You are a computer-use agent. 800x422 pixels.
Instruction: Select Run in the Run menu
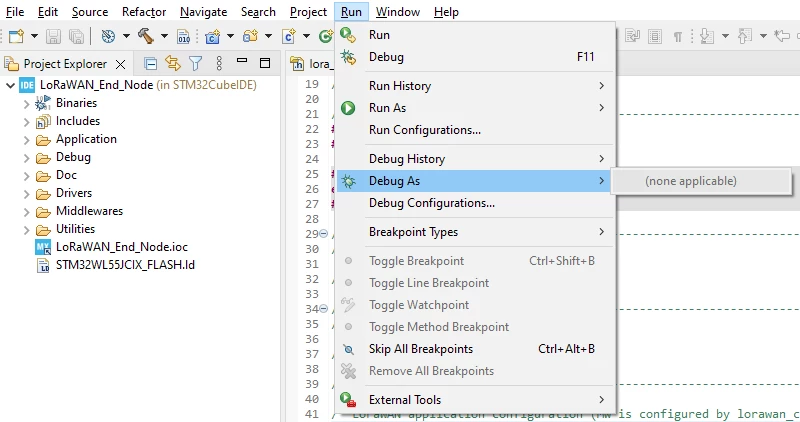click(x=476, y=35)
